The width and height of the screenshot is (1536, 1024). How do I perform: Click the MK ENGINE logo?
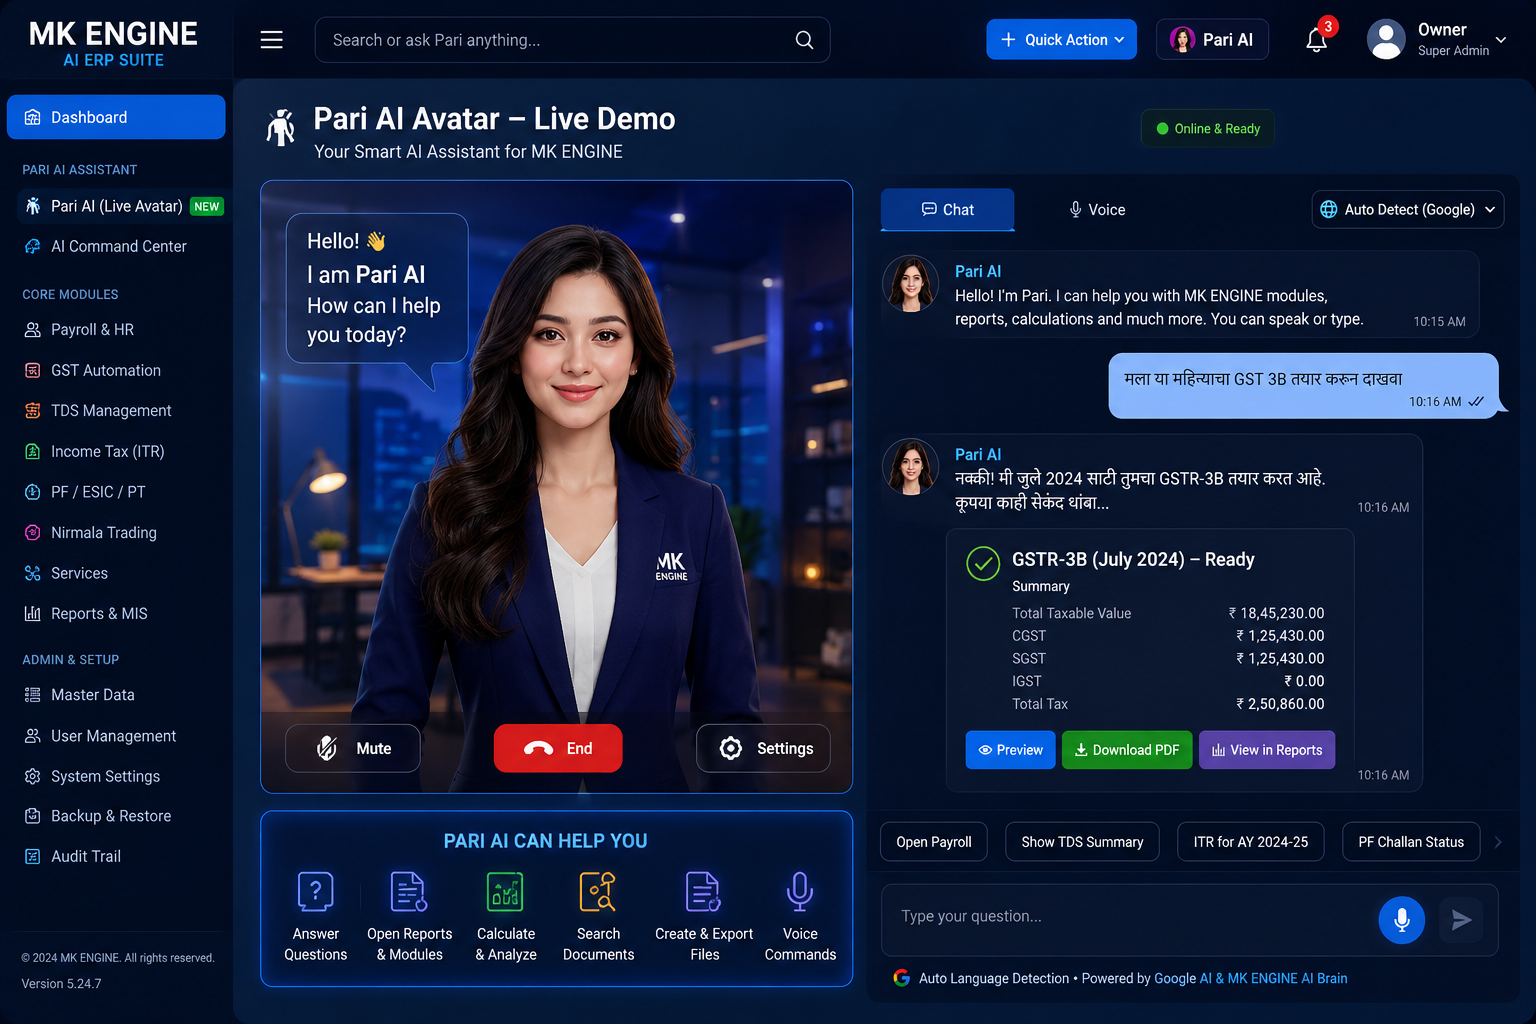[113, 45]
